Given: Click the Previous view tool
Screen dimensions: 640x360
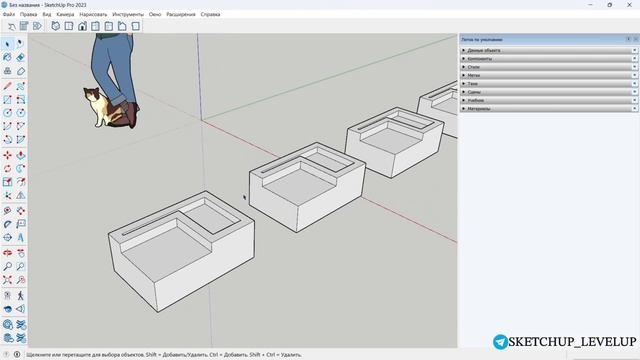Looking at the screenshot, I should [20, 280].
